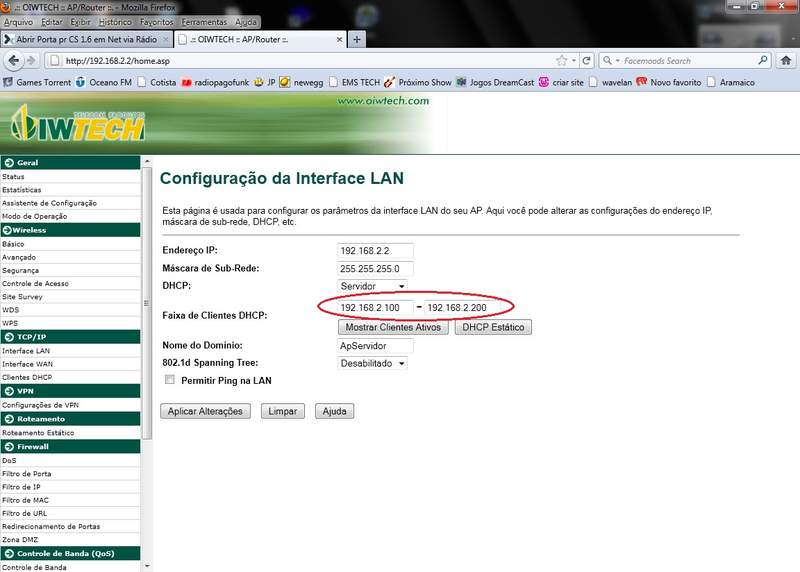The image size is (800, 572).
Task: Open the Zona DMZ sidebar link
Action: [x=20, y=540]
